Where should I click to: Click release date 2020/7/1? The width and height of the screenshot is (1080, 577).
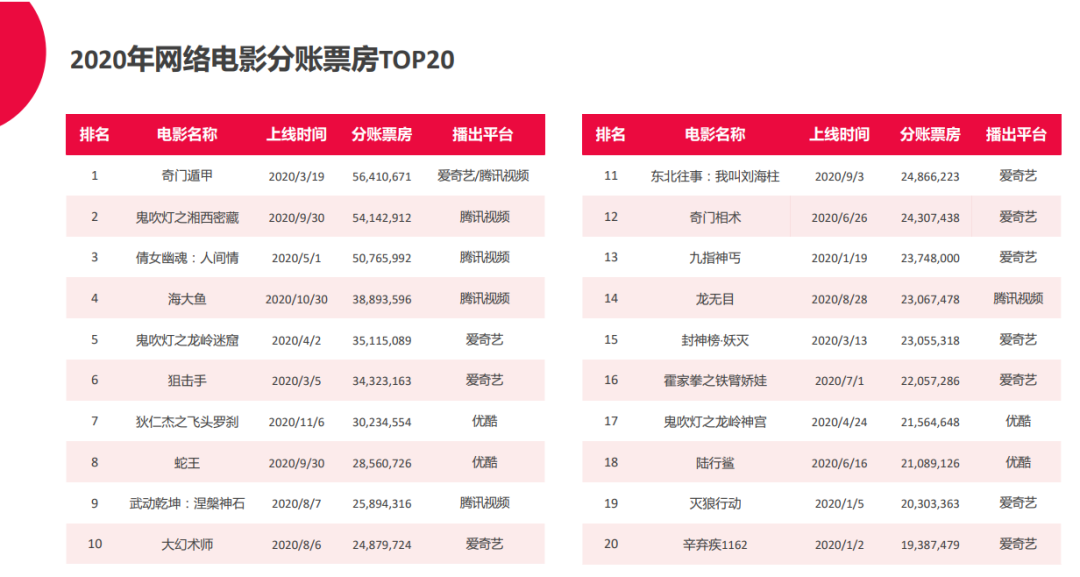[x=839, y=381]
